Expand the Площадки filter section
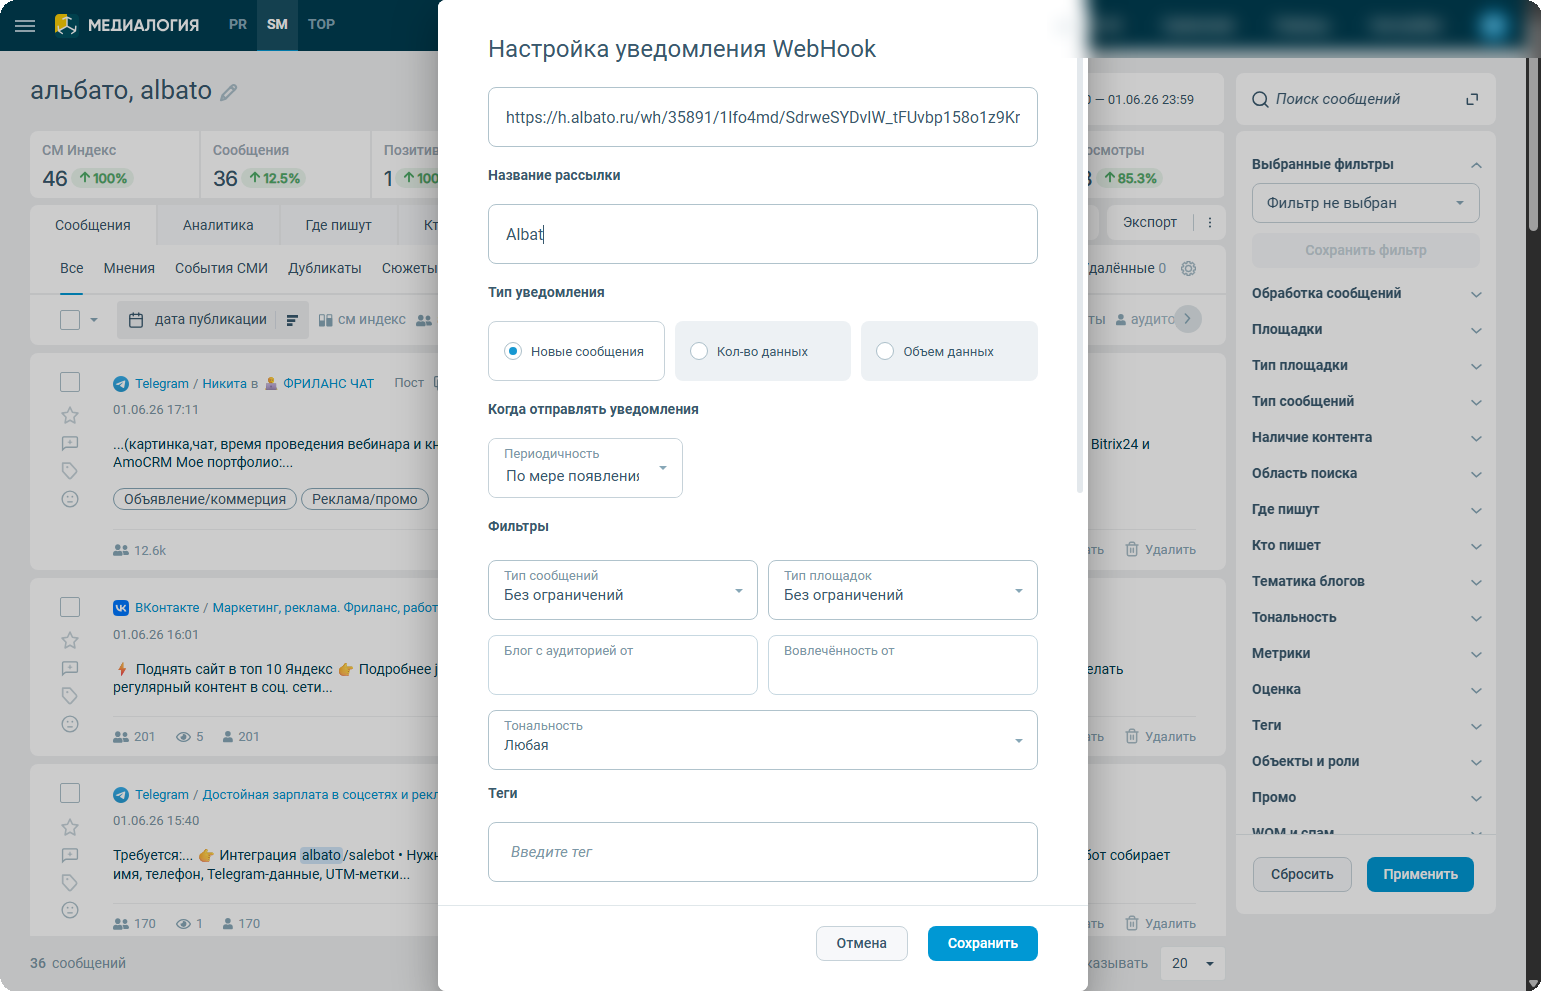Screen dimensions: 1541x991 point(1366,329)
